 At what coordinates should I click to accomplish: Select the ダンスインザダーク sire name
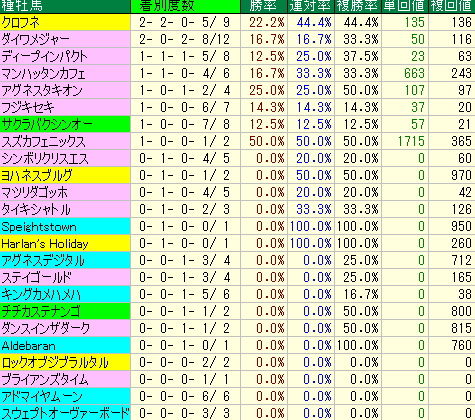pyautogui.click(x=46, y=328)
